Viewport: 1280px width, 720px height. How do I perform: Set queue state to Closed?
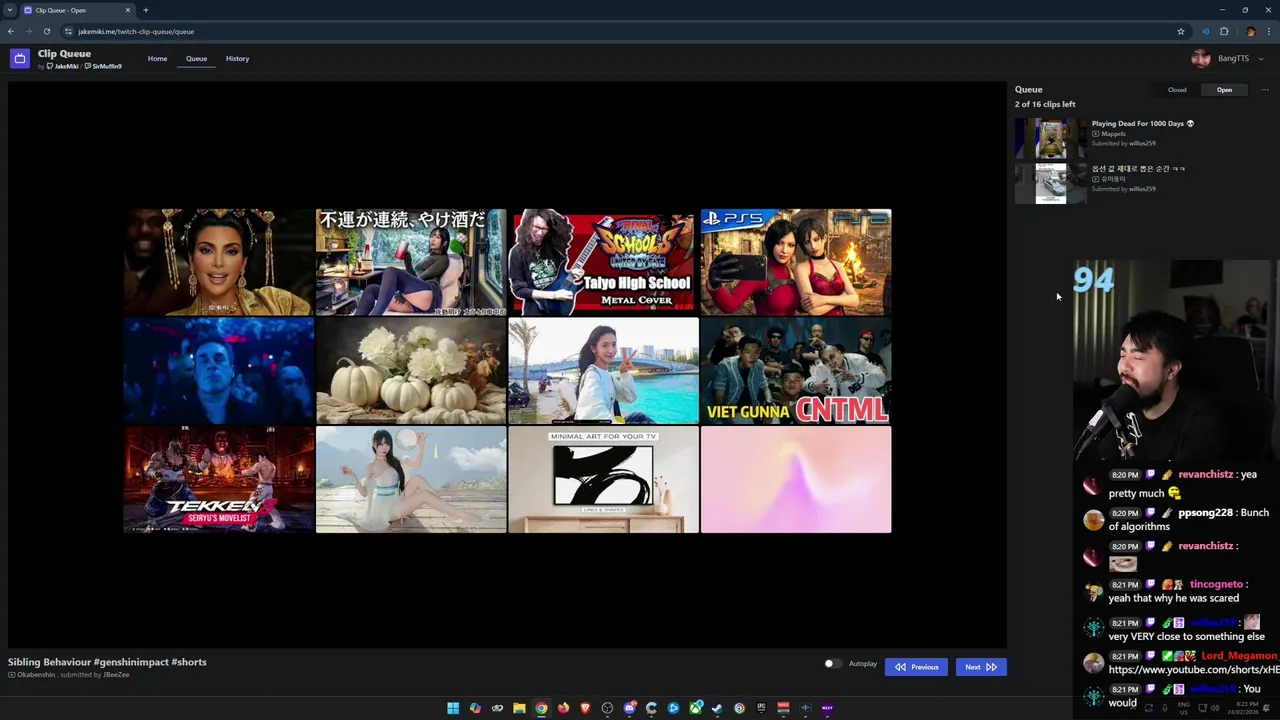tap(1177, 90)
